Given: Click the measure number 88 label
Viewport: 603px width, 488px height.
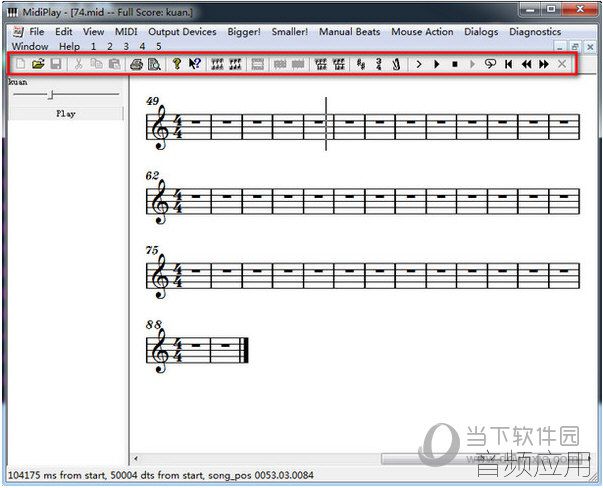Looking at the screenshot, I should pos(153,325).
